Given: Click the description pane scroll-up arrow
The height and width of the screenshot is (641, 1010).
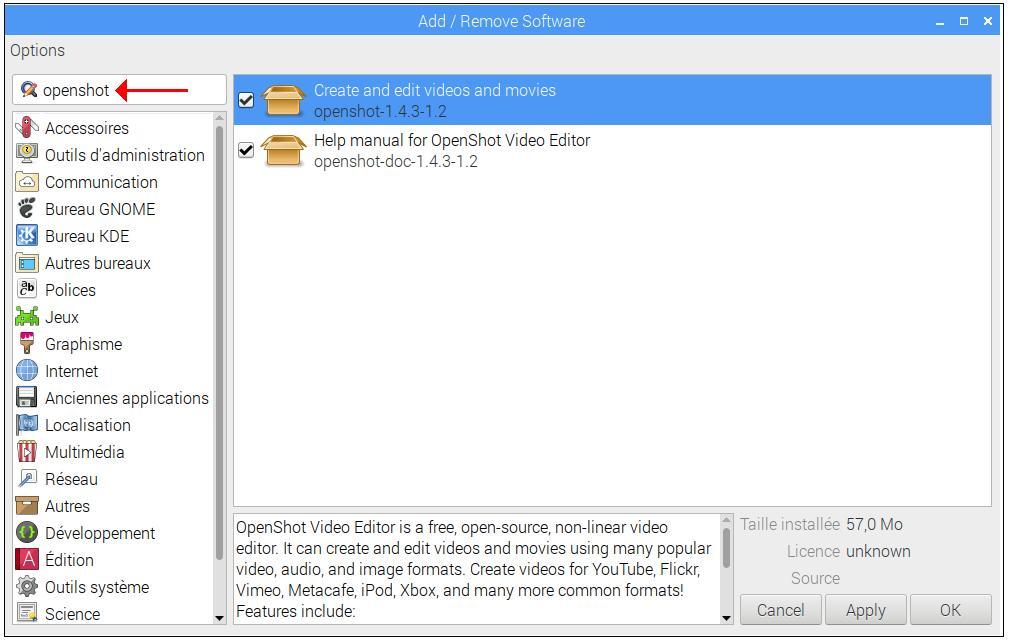Looking at the screenshot, I should [726, 519].
